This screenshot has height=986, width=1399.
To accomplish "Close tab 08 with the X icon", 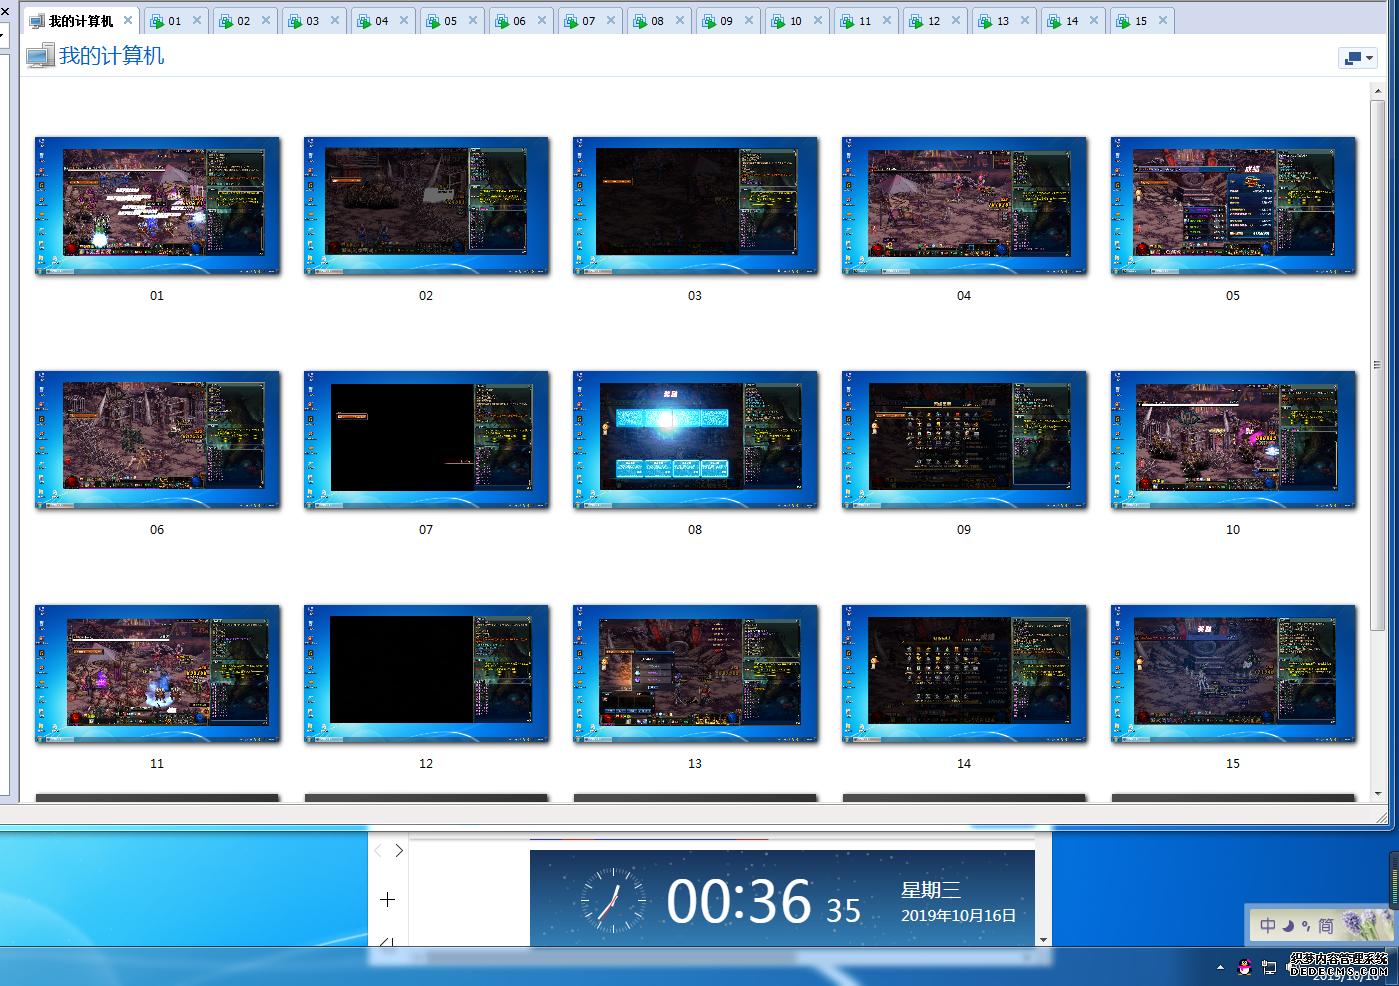I will (680, 20).
